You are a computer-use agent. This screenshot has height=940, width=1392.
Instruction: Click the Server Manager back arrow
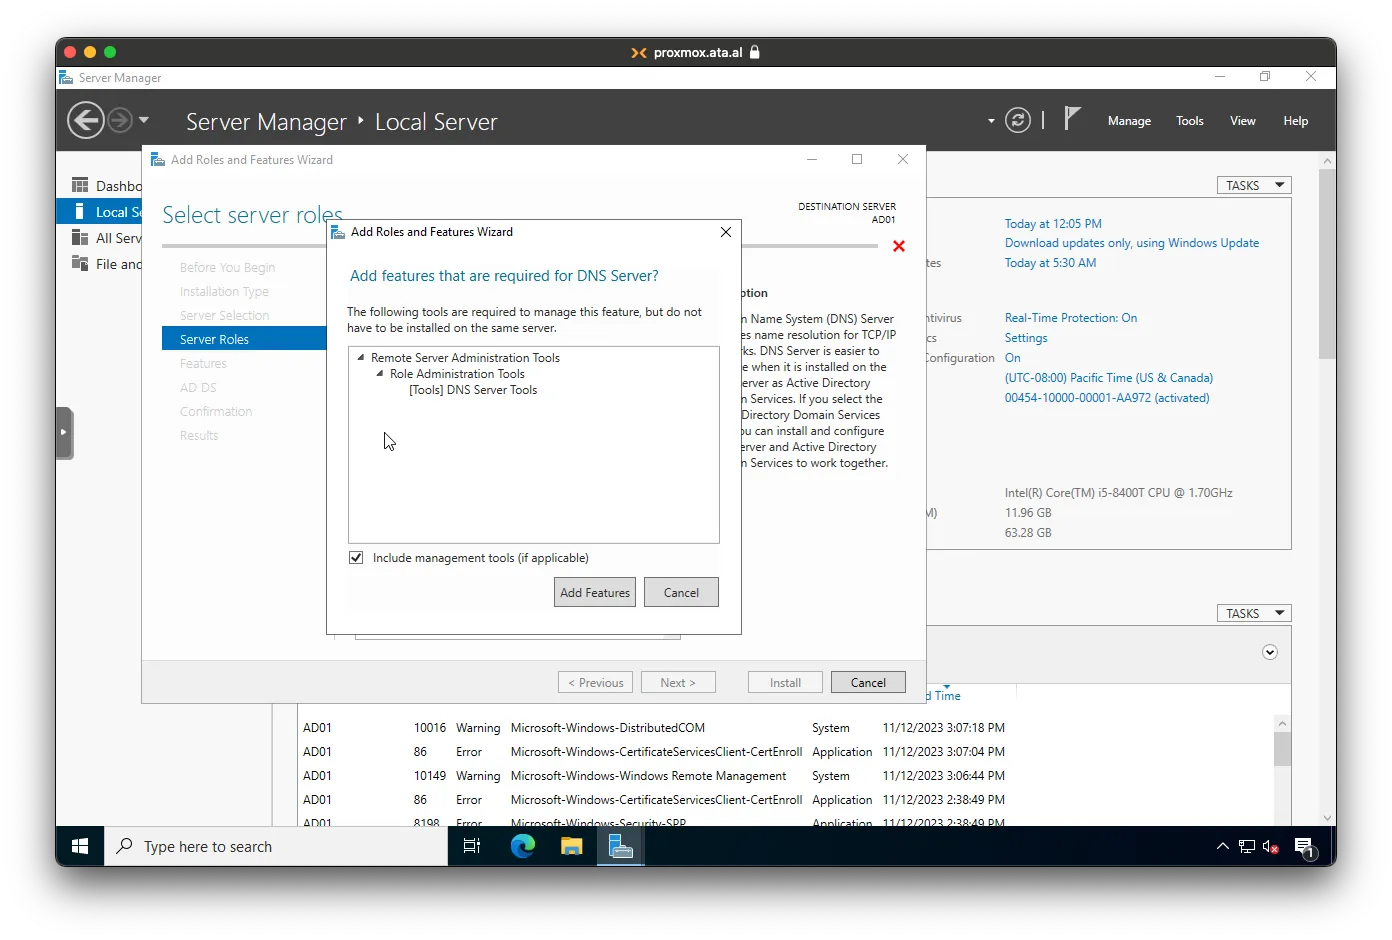(85, 121)
